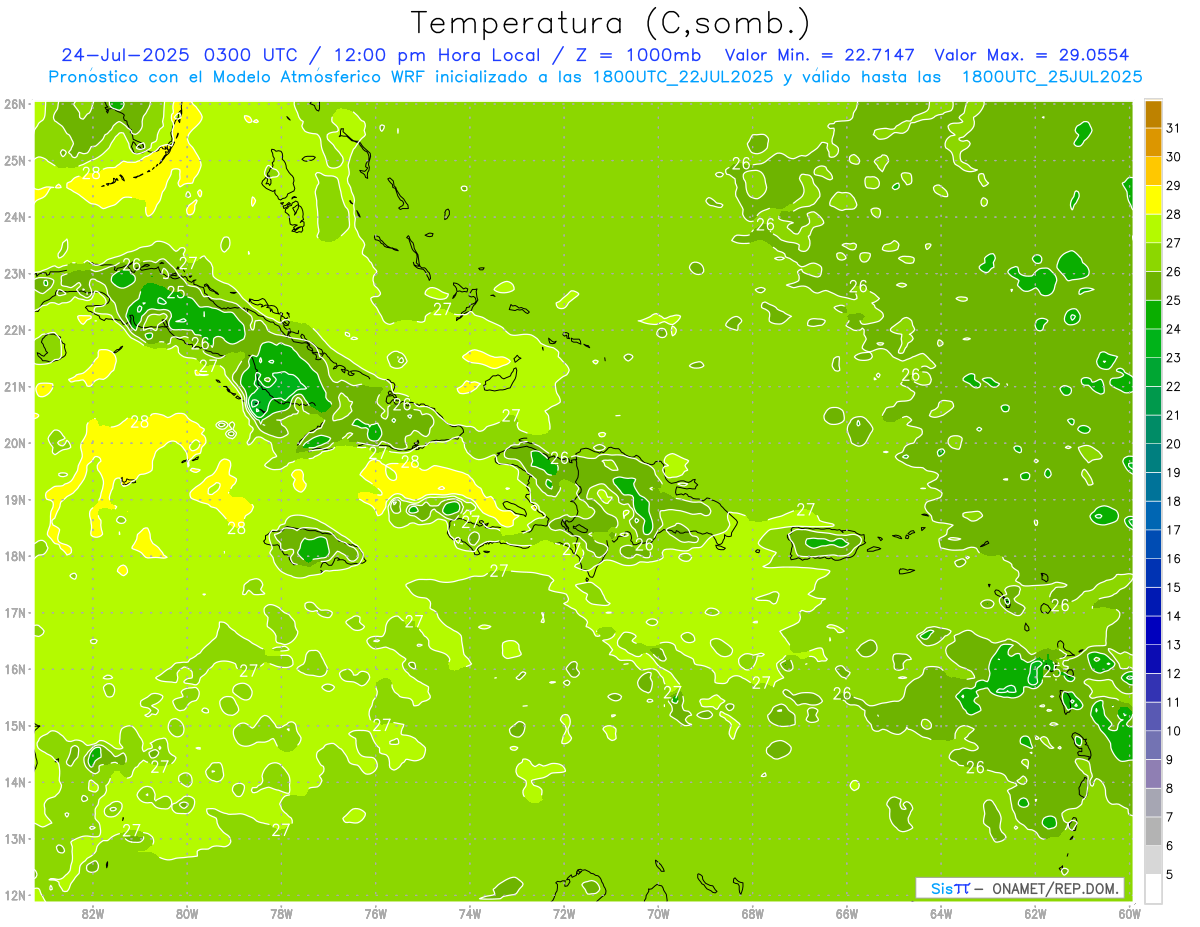
Task: Pick the orange swatch between 30 and 31
Action: pyautogui.click(x=1153, y=143)
